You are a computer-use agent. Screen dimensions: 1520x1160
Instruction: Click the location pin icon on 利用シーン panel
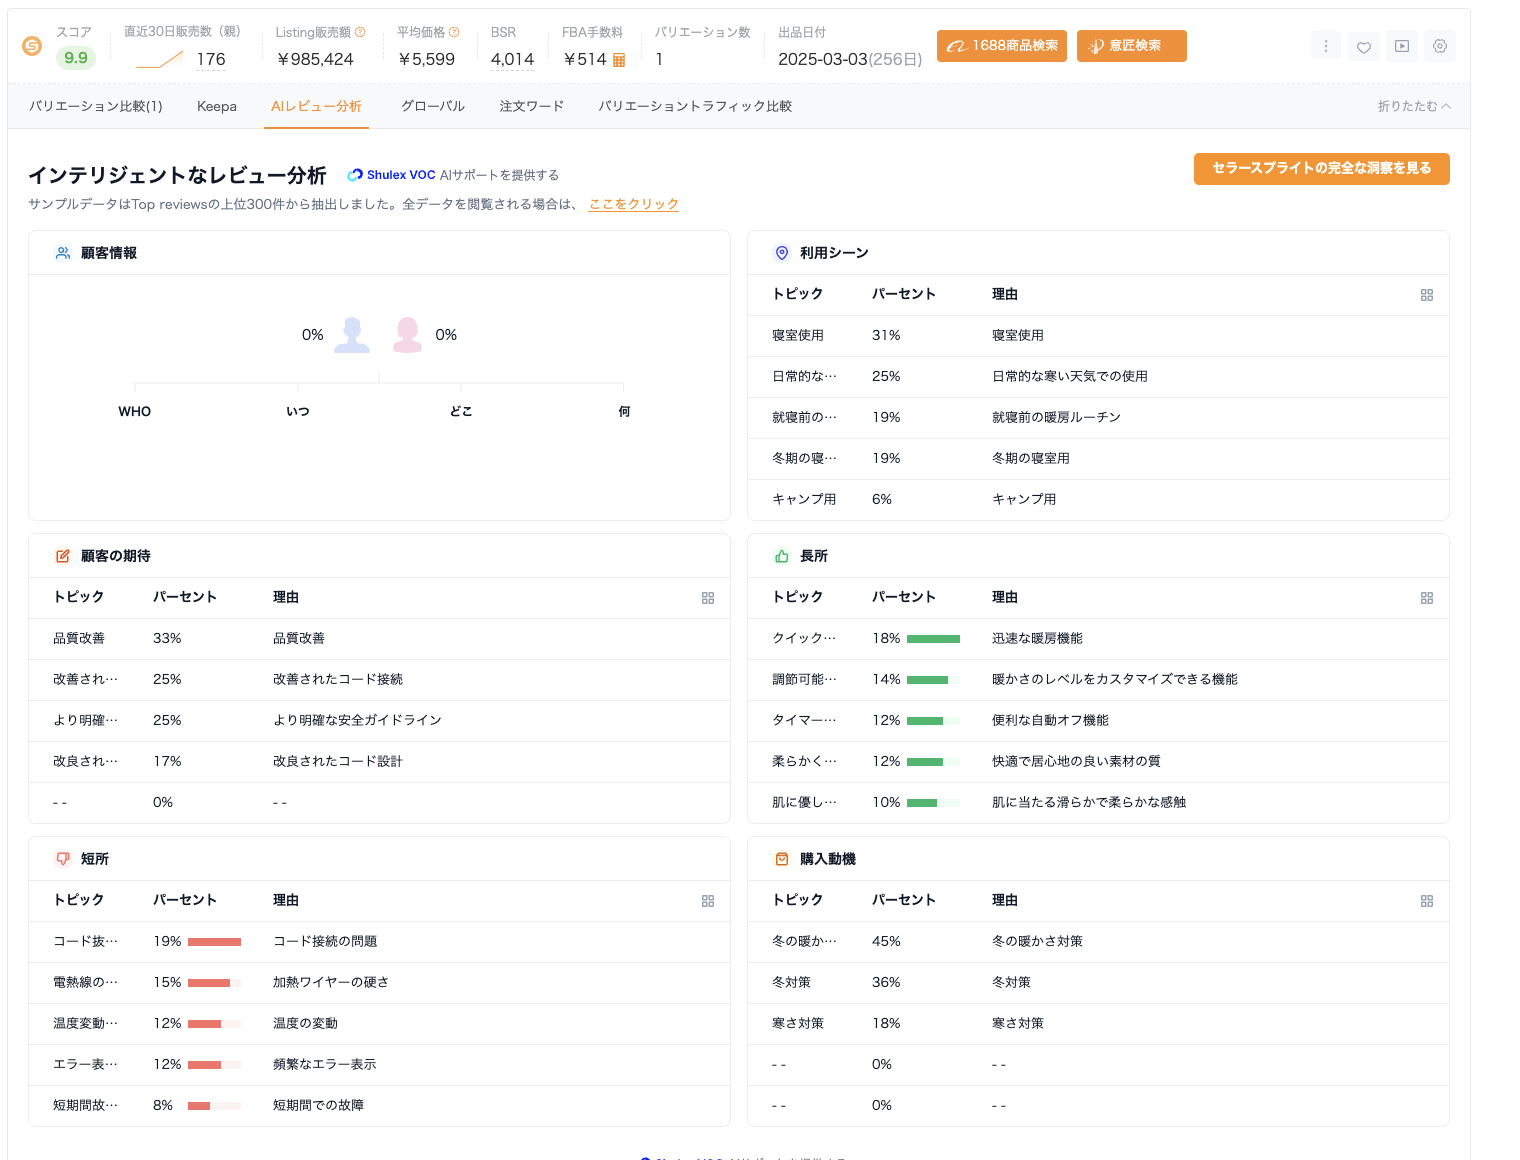point(781,252)
